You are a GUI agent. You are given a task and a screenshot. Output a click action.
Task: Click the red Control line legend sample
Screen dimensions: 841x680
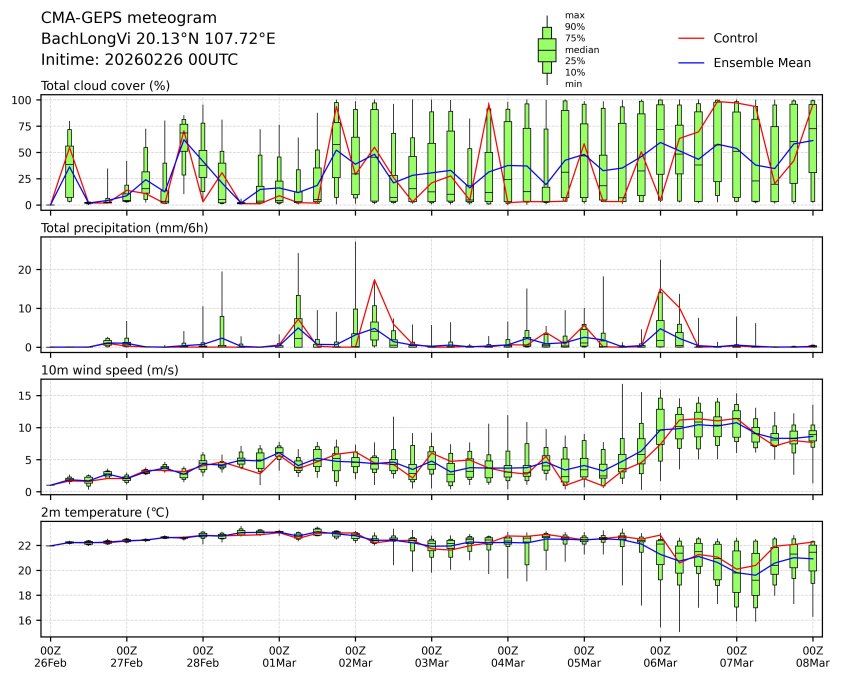click(691, 39)
